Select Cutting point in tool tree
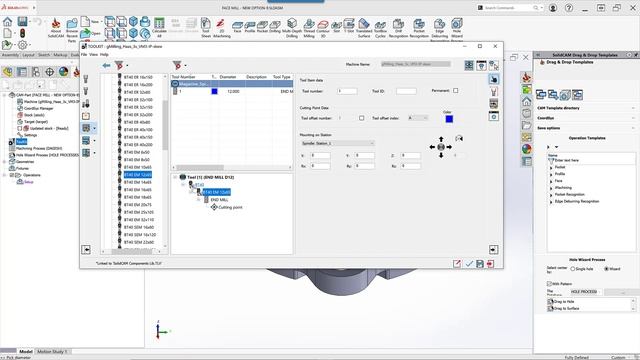 coord(230,207)
